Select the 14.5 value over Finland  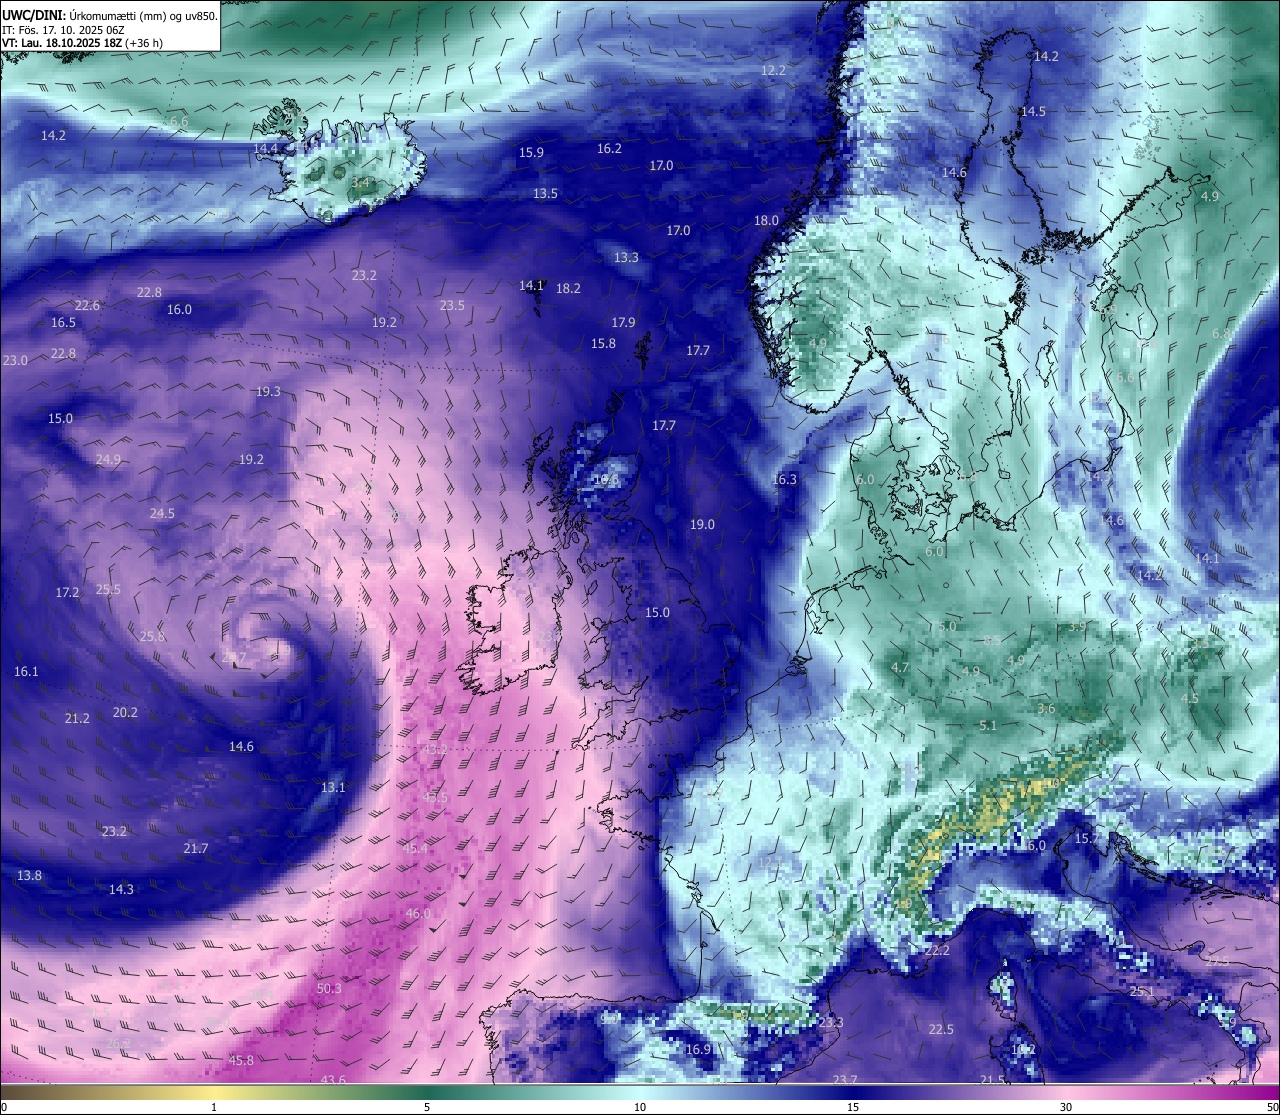[x=1033, y=112]
